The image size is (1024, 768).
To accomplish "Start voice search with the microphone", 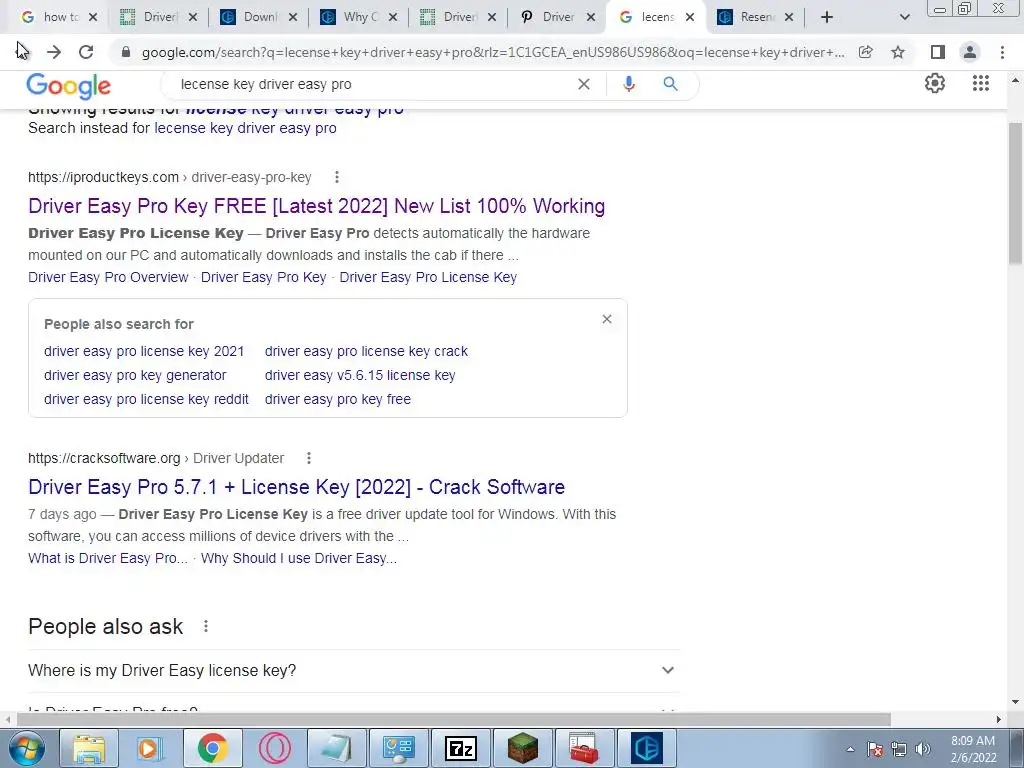I will [x=629, y=84].
